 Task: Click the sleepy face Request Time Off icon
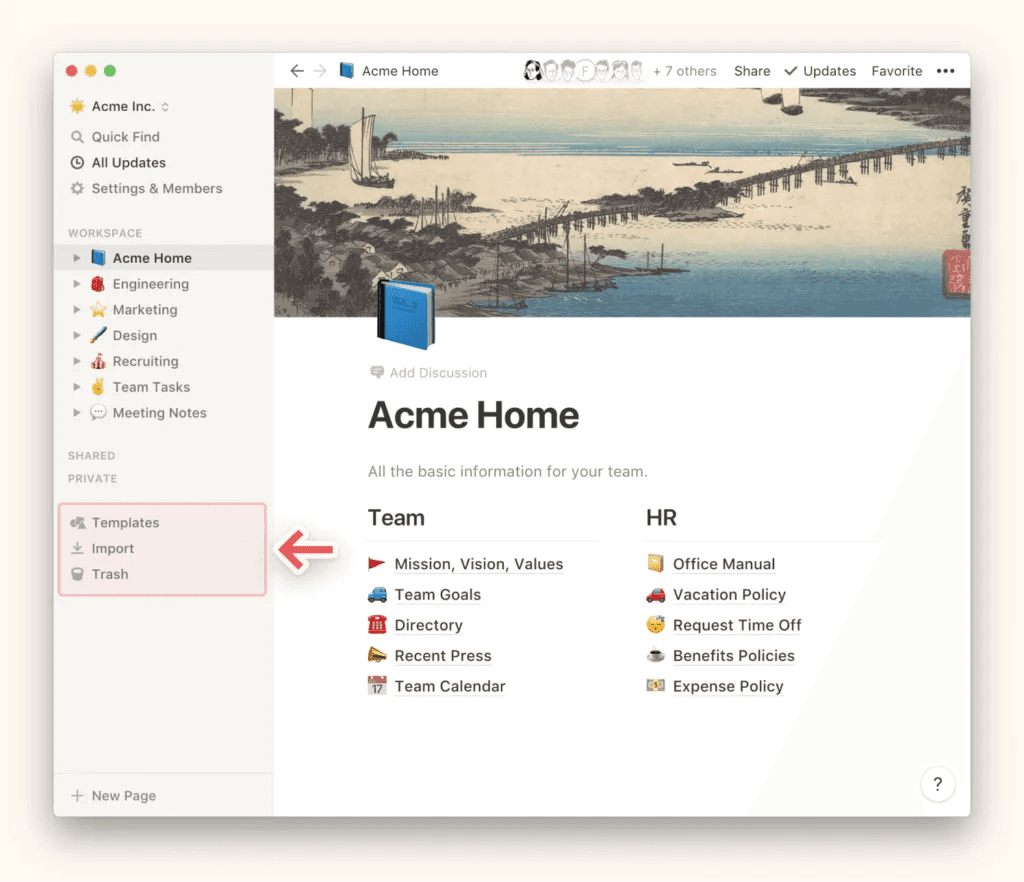(656, 625)
